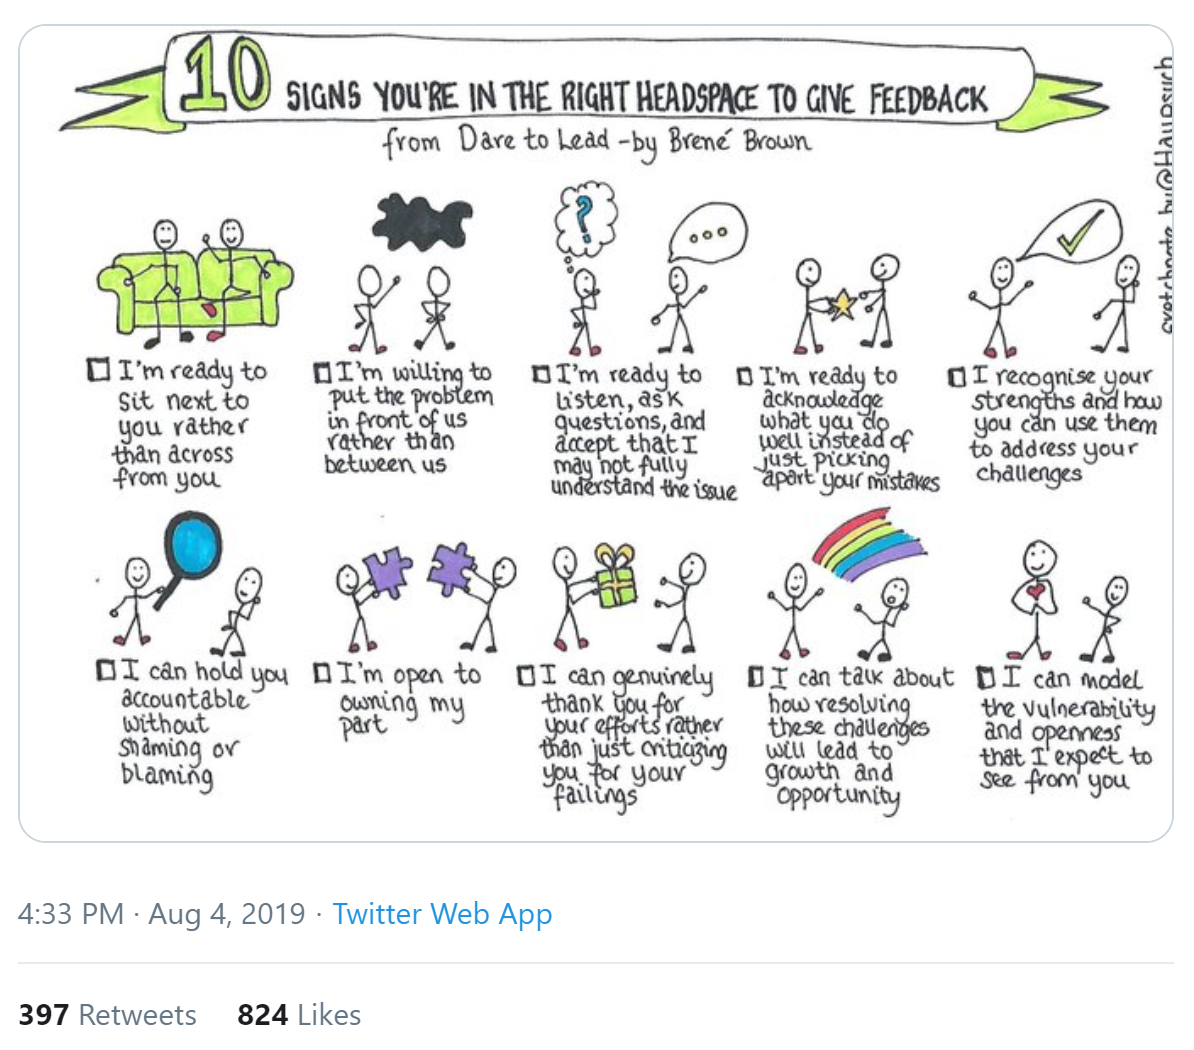This screenshot has width=1194, height=1050.
Task: Check the 'ready to sit next to you' box
Action: click(x=99, y=369)
